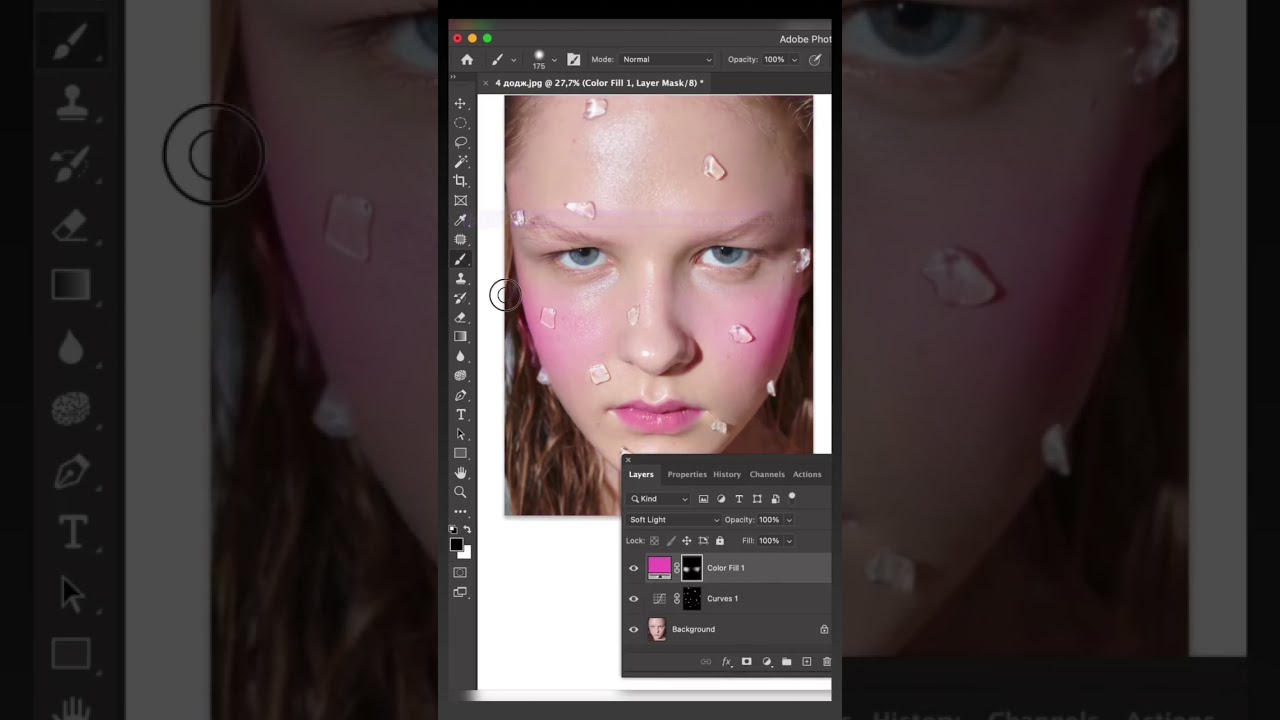
Task: Expand the layer Opacity dropdown arrow
Action: pos(789,520)
